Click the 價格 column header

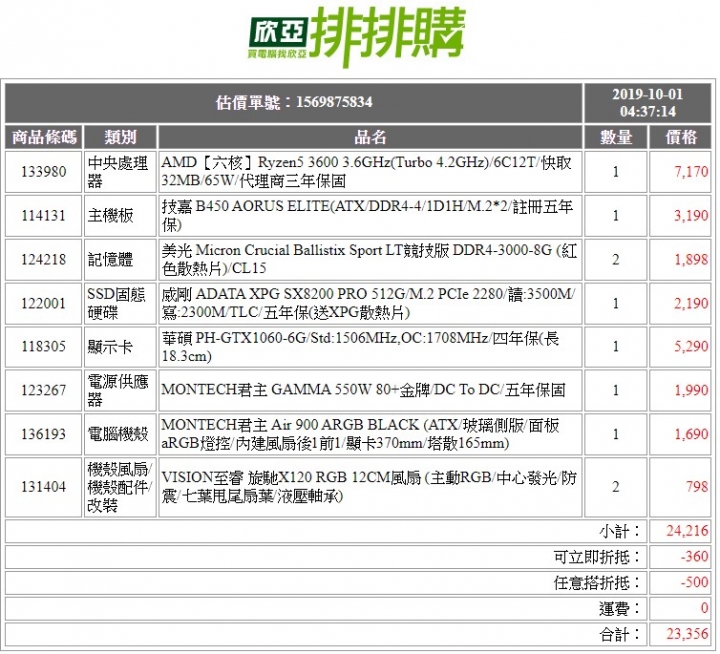[x=681, y=137]
